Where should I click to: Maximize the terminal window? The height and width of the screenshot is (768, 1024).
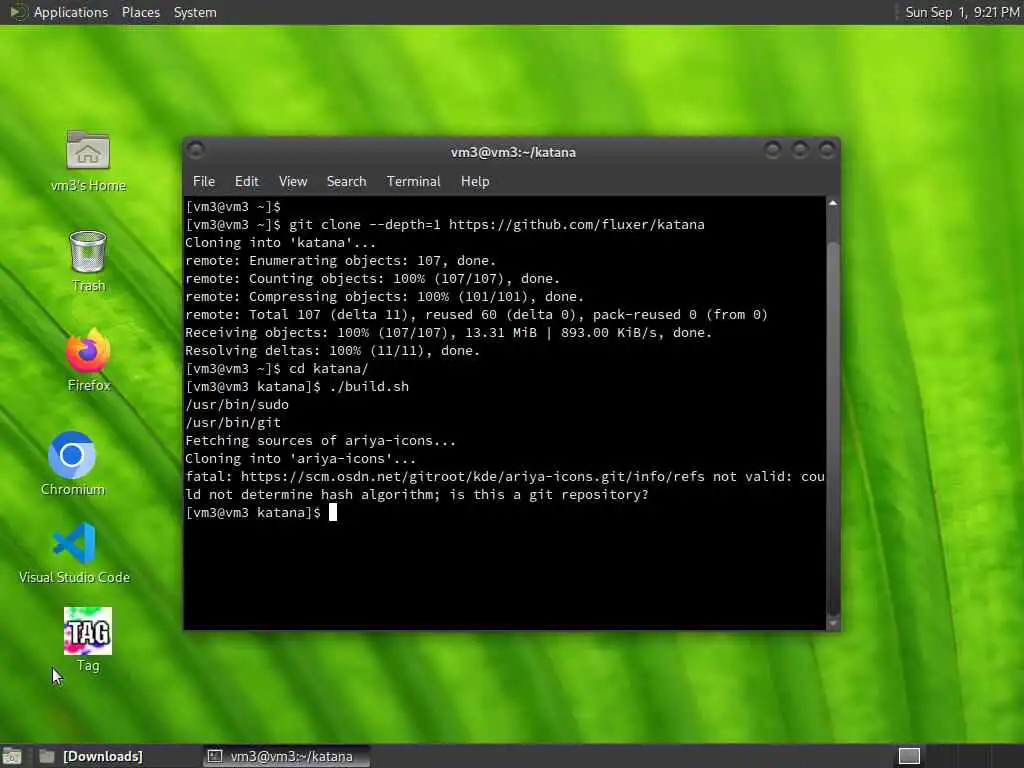[x=800, y=151]
